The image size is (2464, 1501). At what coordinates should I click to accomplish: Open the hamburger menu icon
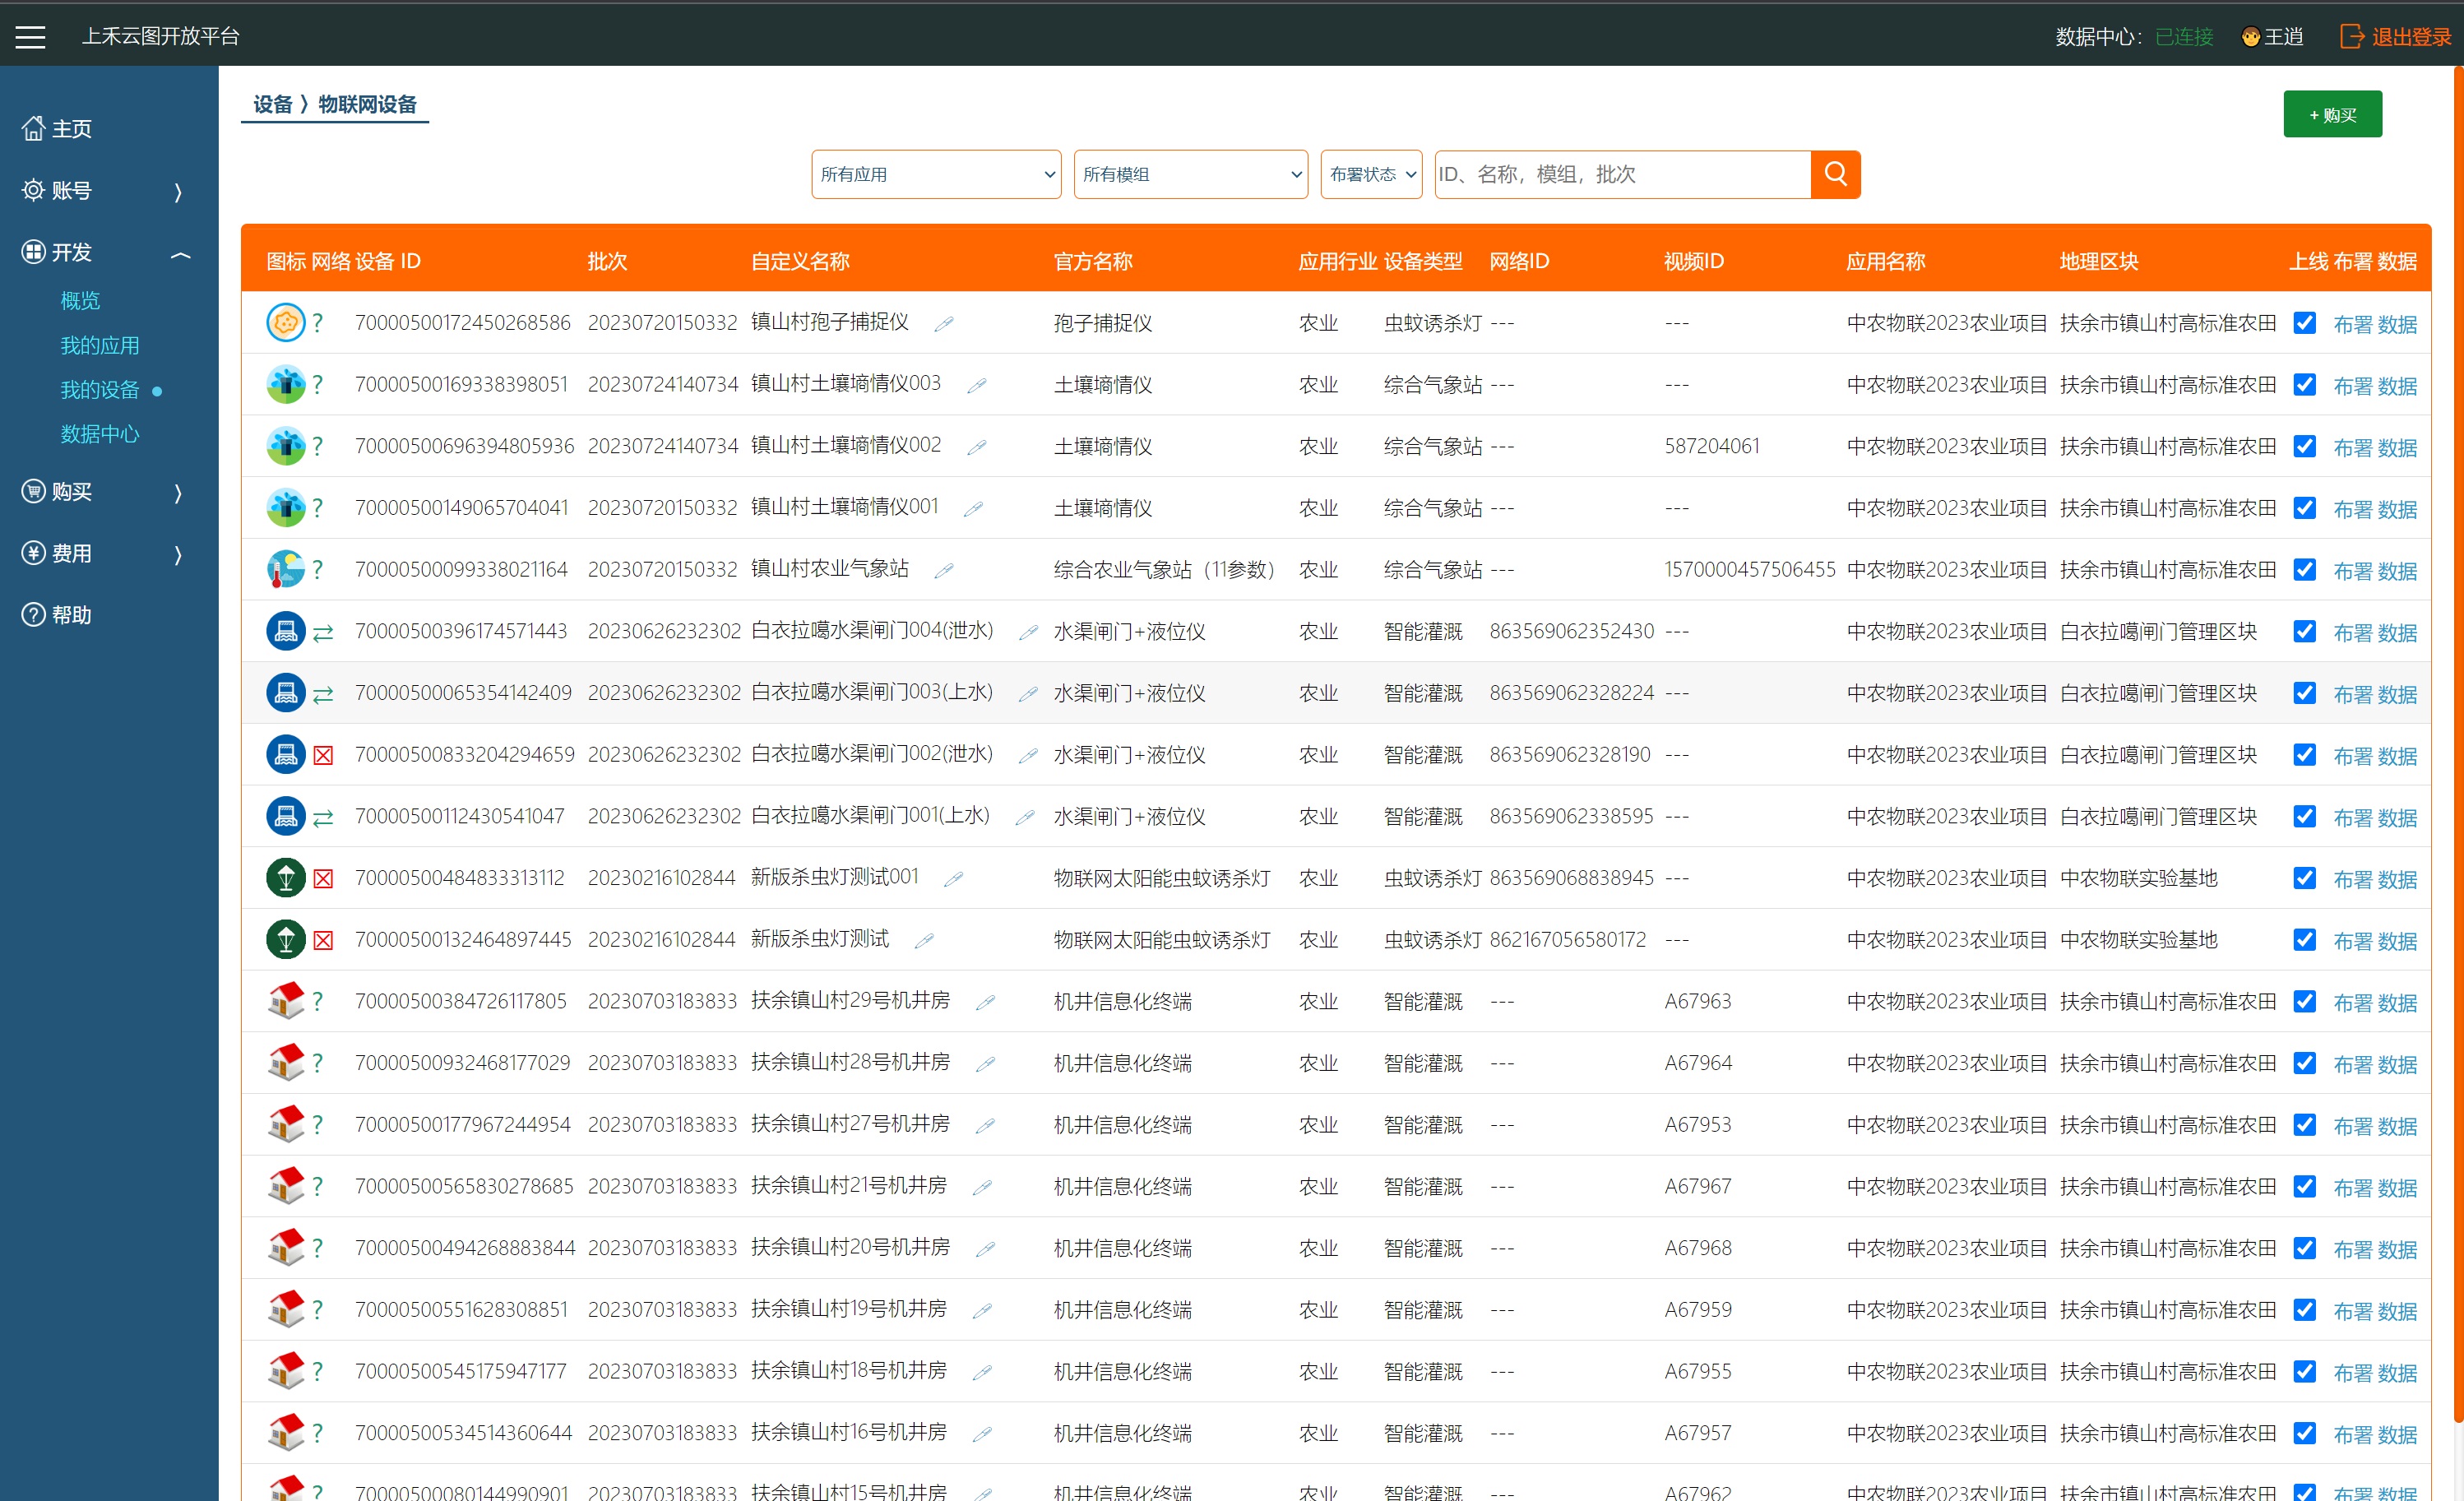30,37
